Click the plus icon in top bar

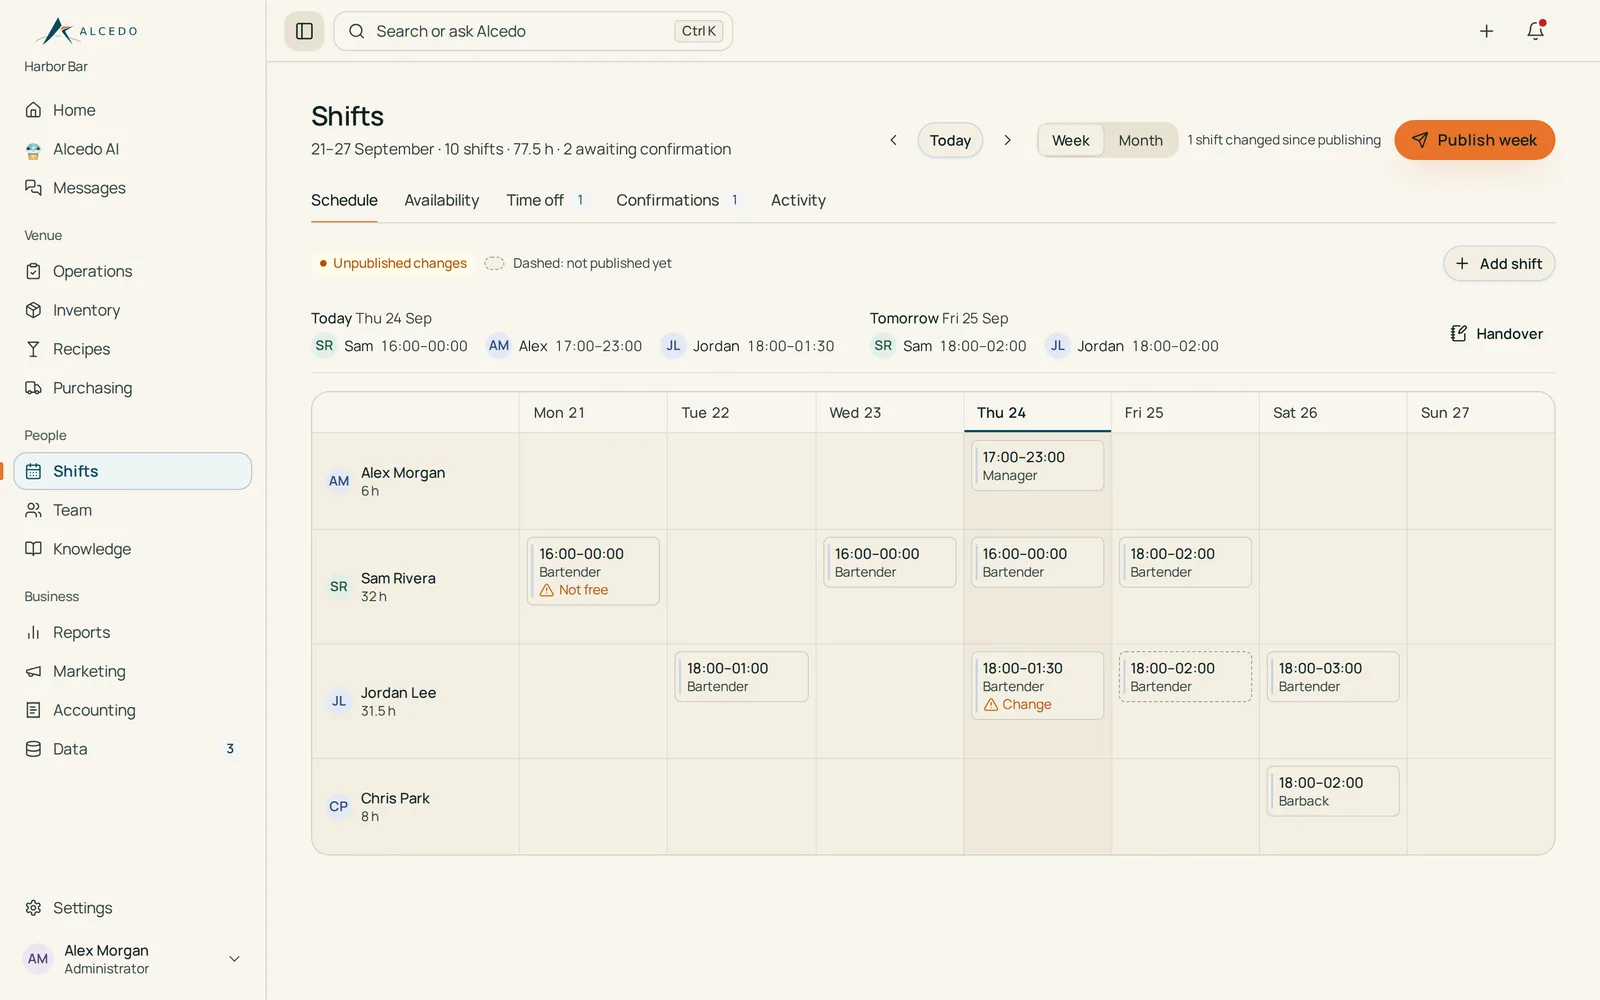[1486, 31]
